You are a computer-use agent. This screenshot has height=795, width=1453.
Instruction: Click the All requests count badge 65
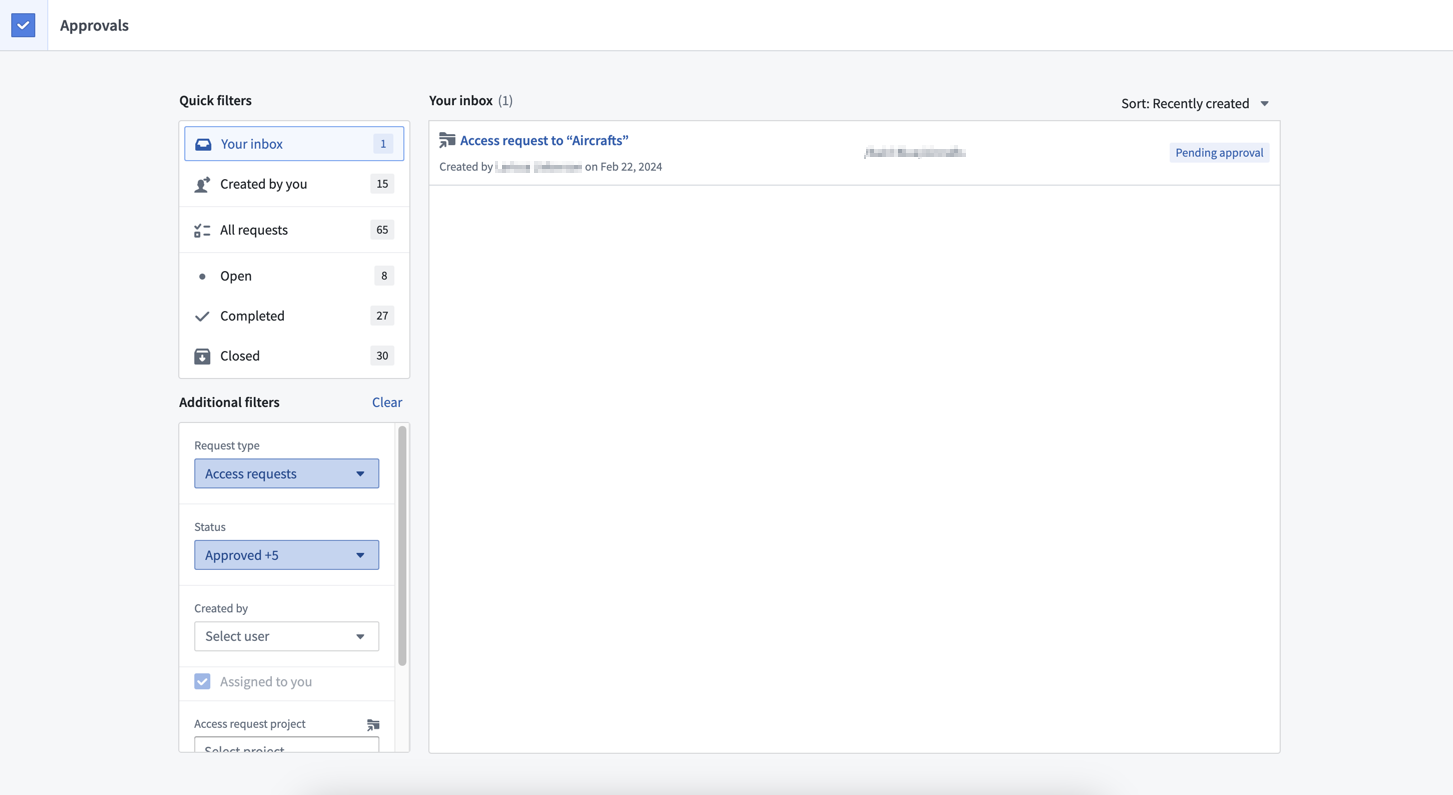(382, 230)
